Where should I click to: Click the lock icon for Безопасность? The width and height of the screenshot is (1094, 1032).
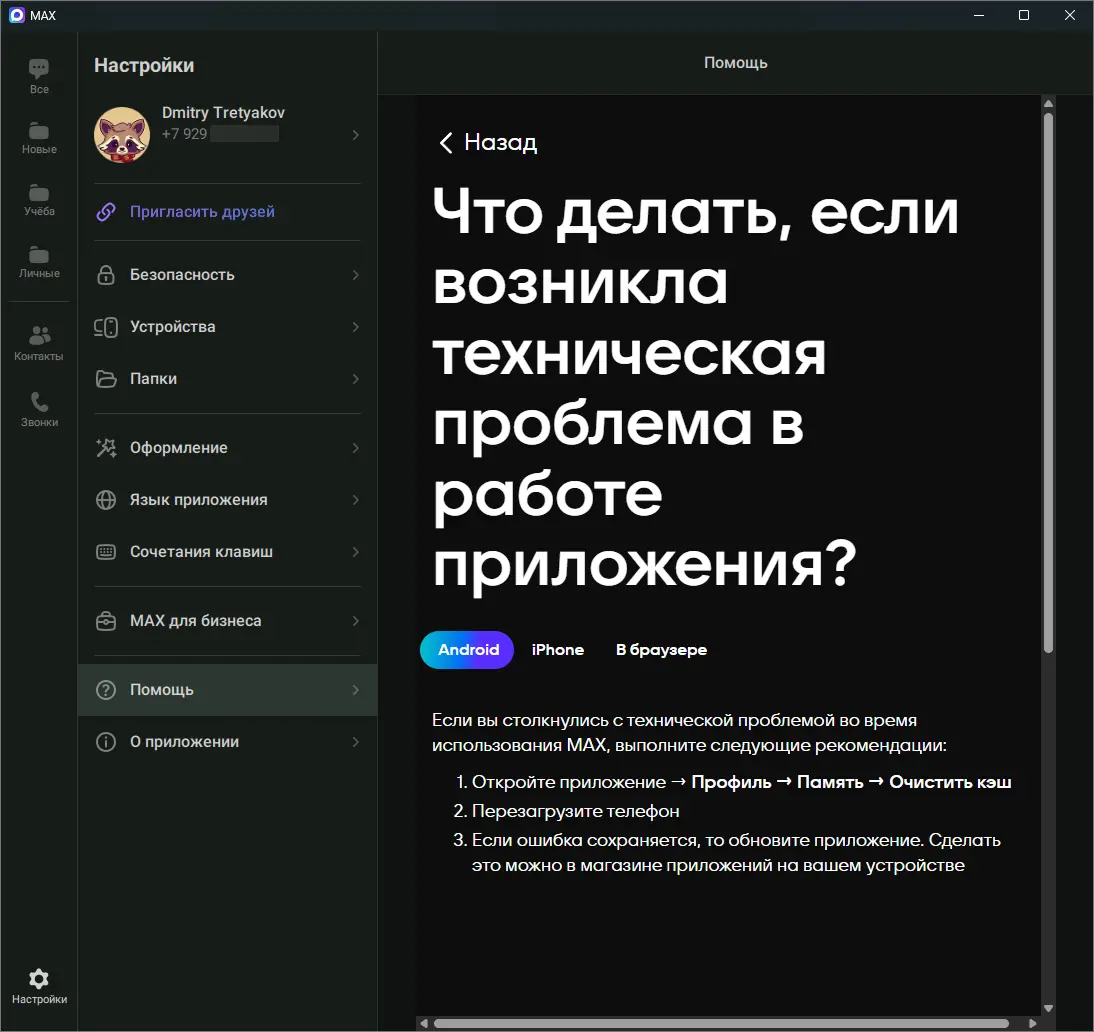coord(106,275)
